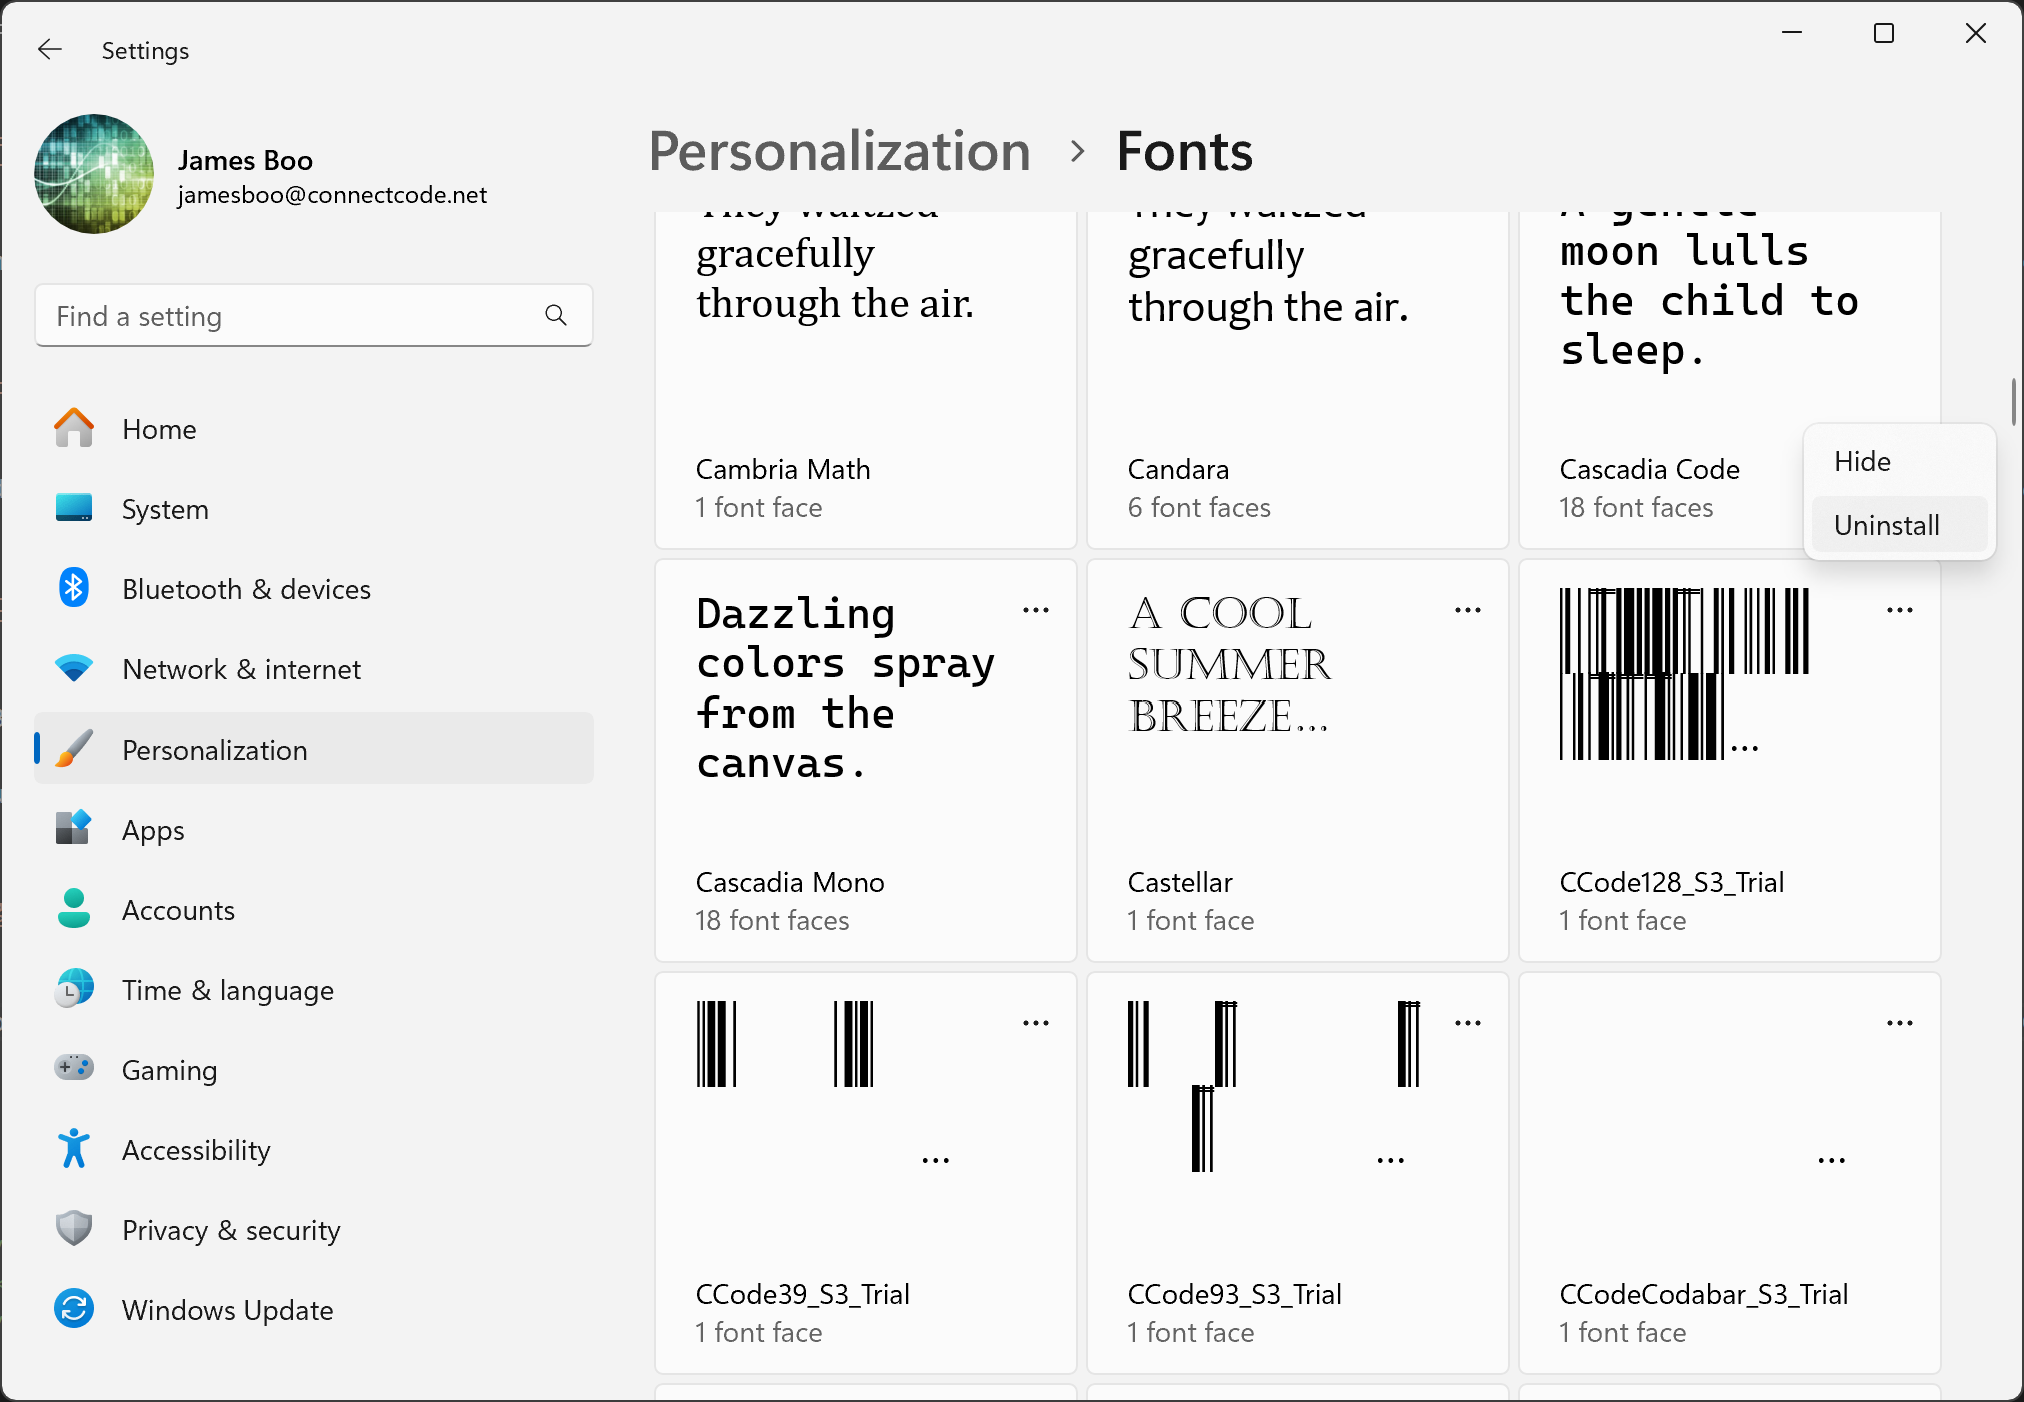The width and height of the screenshot is (2024, 1402).
Task: Open more options for CCode128_S3_Trial
Action: (x=1900, y=610)
